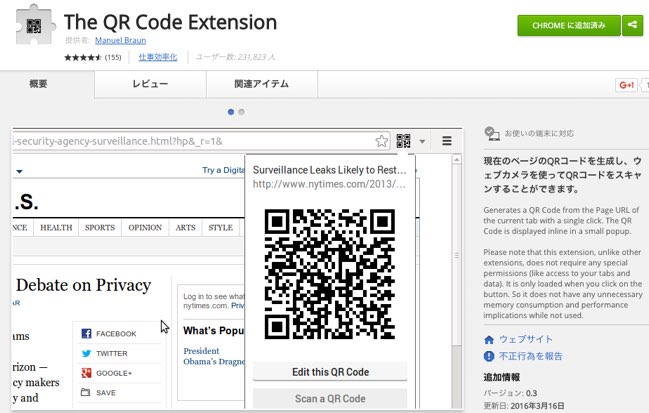Click the President Obama's Dragnet link
This screenshot has width=649, height=413.
click(214, 356)
